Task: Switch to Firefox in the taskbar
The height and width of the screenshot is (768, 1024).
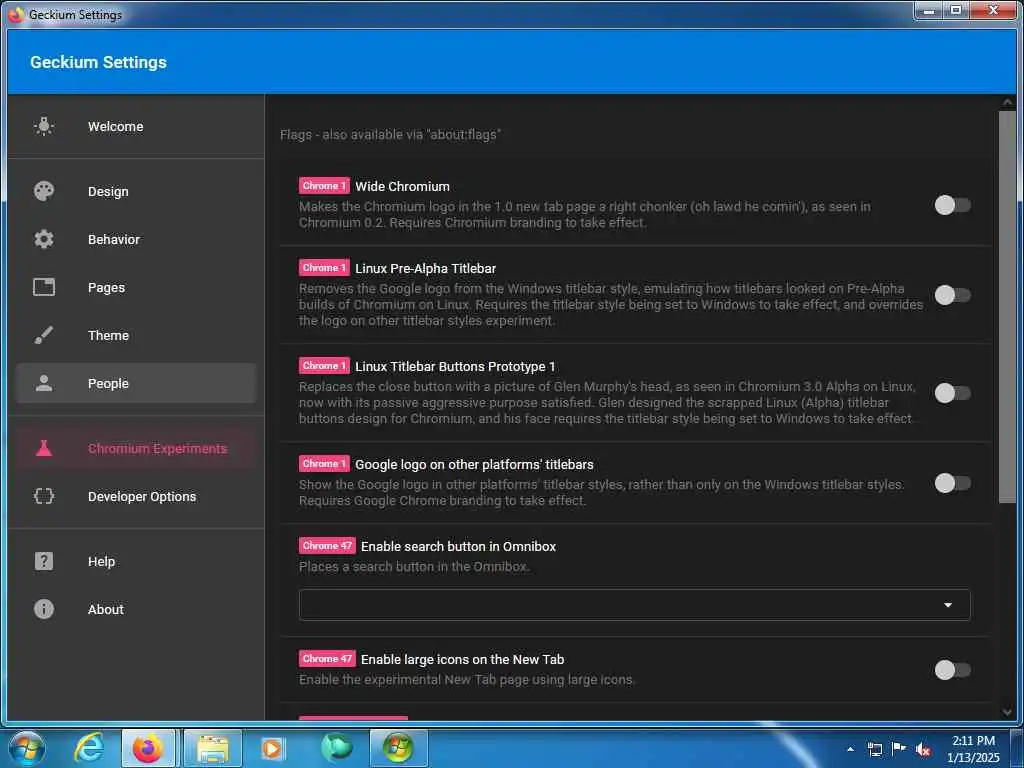Action: point(148,748)
